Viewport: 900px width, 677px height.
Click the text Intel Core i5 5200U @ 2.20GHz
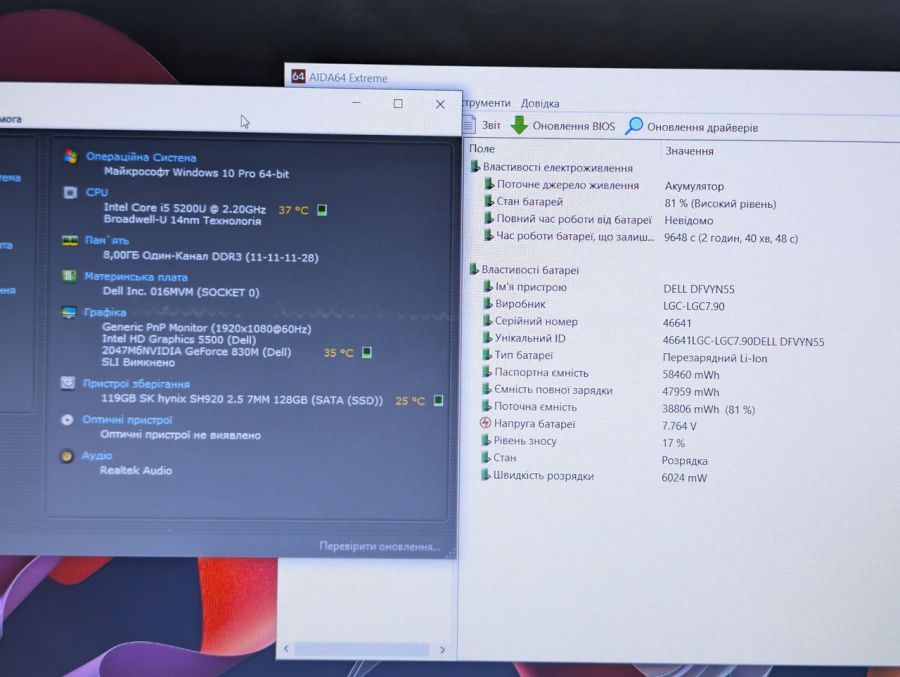184,207
